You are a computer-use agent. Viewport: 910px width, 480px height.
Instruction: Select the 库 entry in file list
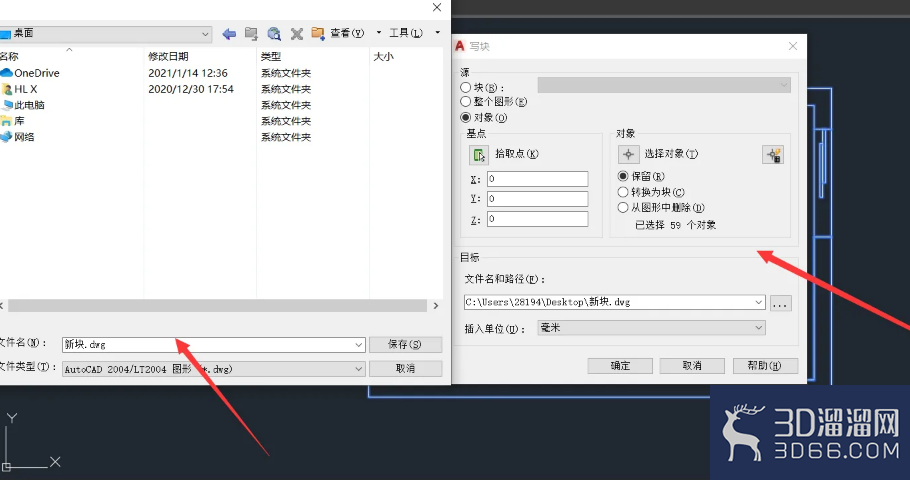(19, 121)
